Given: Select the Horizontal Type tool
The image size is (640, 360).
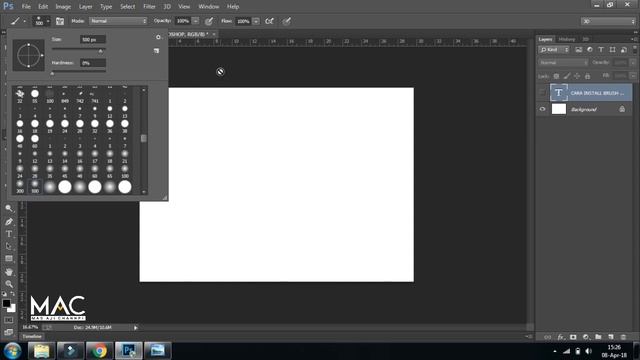Looking at the screenshot, I should point(9,234).
